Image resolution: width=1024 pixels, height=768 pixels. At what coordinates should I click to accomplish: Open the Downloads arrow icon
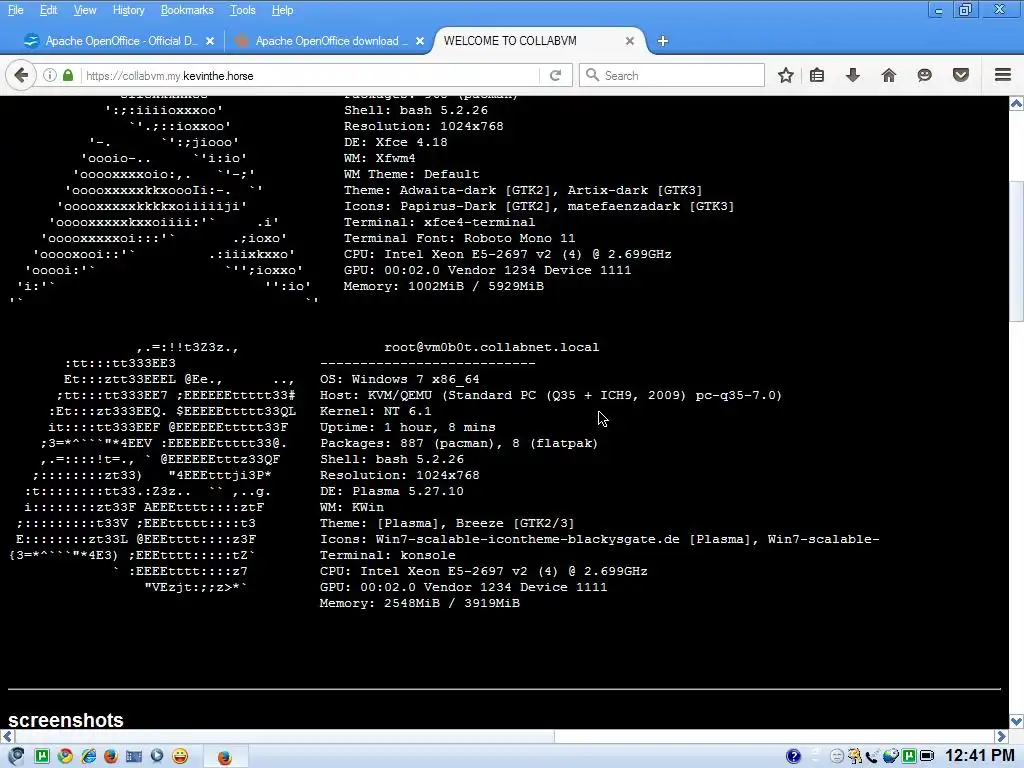853,75
